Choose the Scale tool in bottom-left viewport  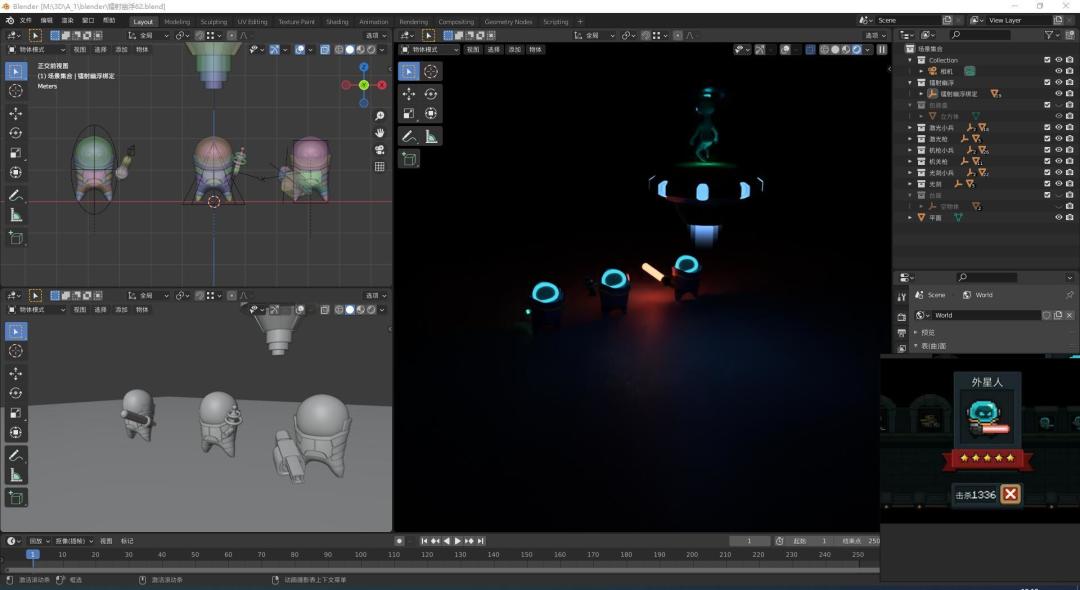click(15, 413)
